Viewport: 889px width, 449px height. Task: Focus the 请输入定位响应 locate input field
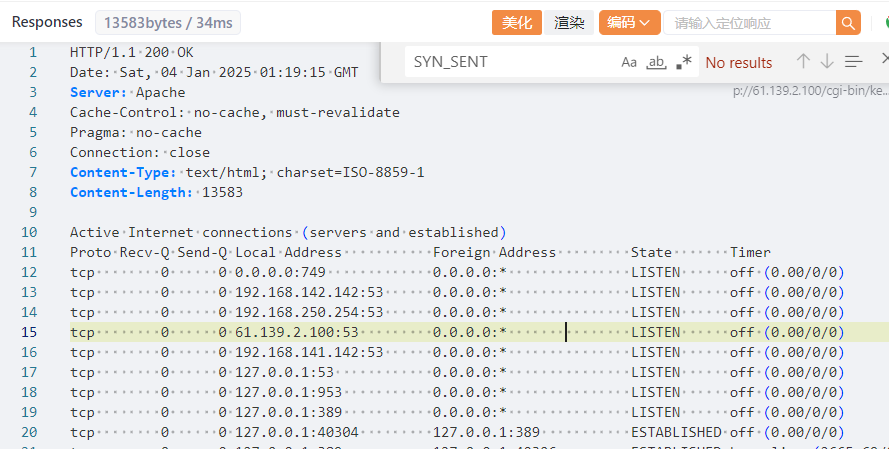[x=750, y=23]
